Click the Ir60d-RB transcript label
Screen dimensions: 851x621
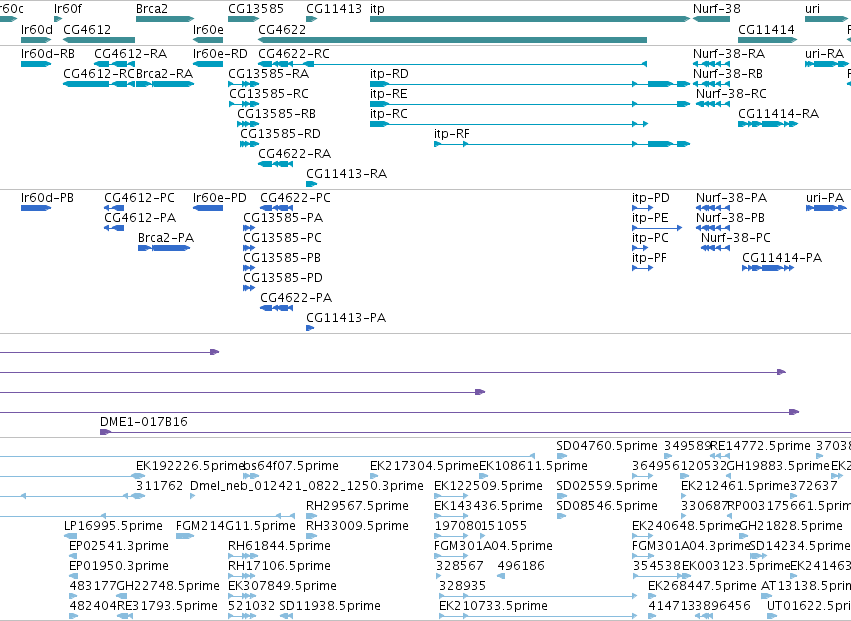pyautogui.click(x=48, y=54)
